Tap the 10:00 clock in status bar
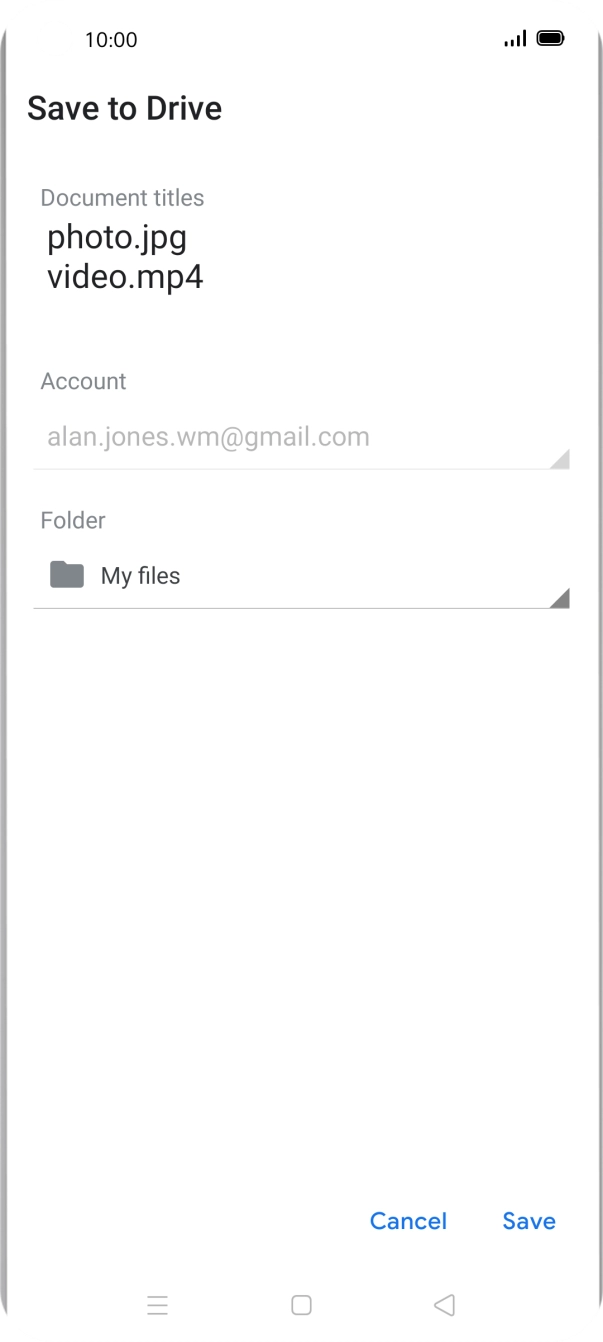The image size is (603, 1342). pos(111,40)
